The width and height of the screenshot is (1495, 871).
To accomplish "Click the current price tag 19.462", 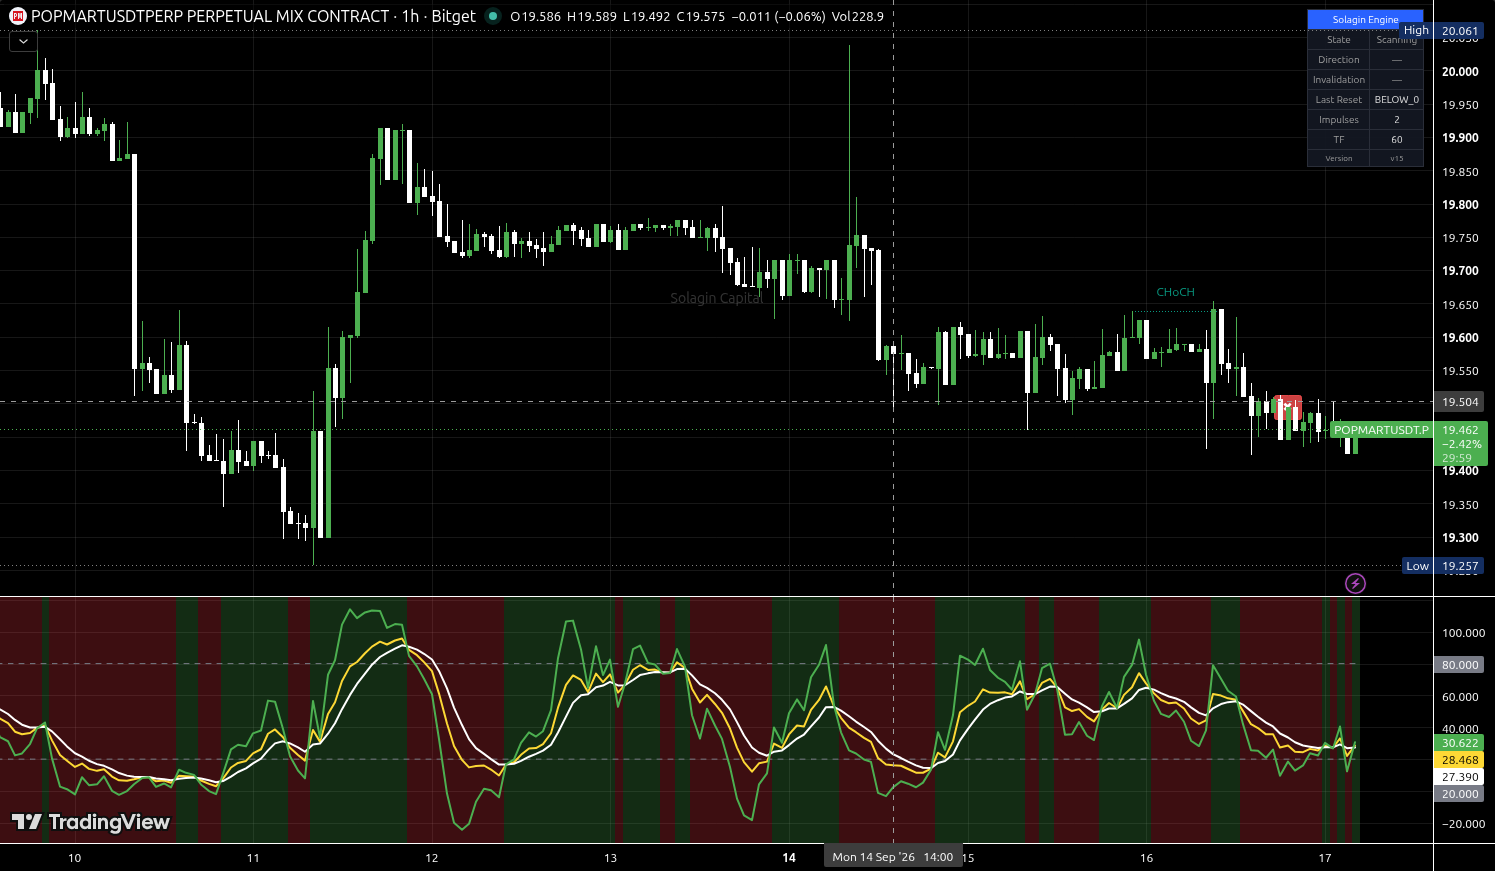I will [1461, 430].
